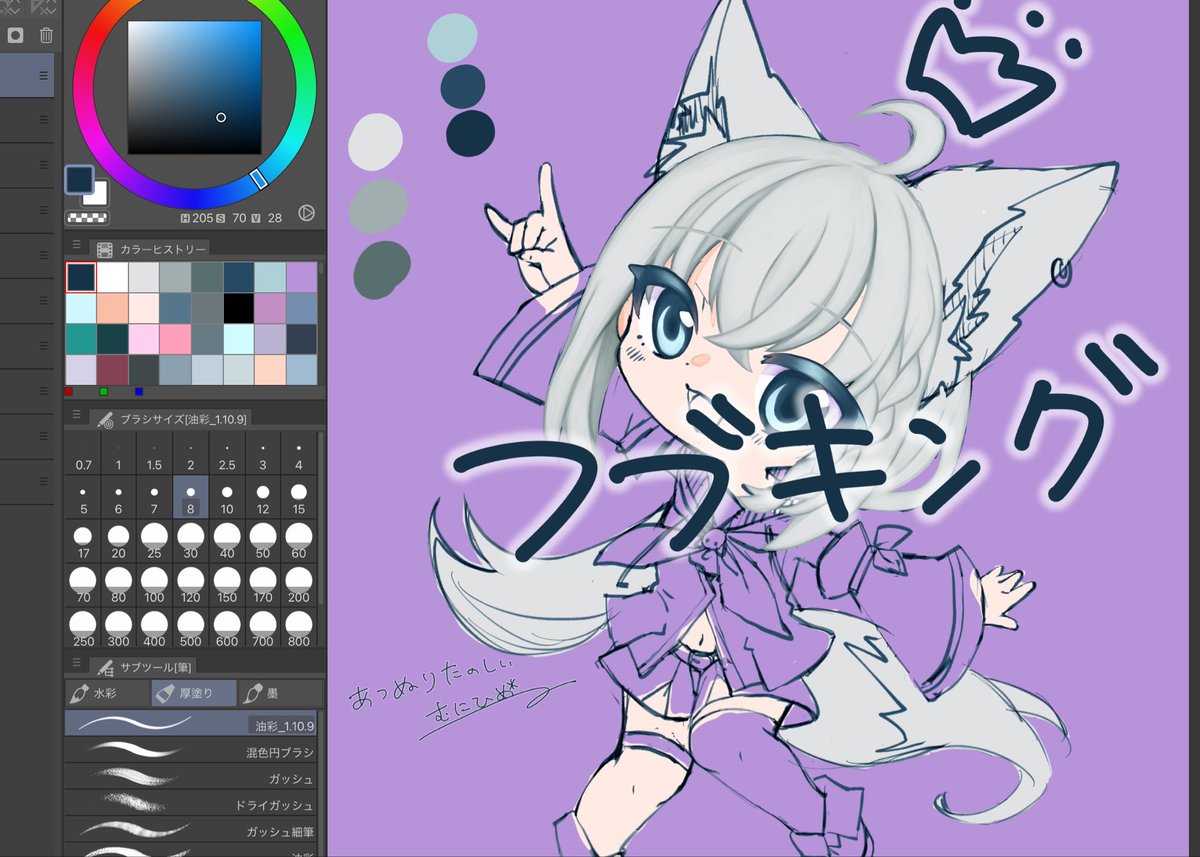Set brush size to 25
1200x857 pixels.
(154, 543)
